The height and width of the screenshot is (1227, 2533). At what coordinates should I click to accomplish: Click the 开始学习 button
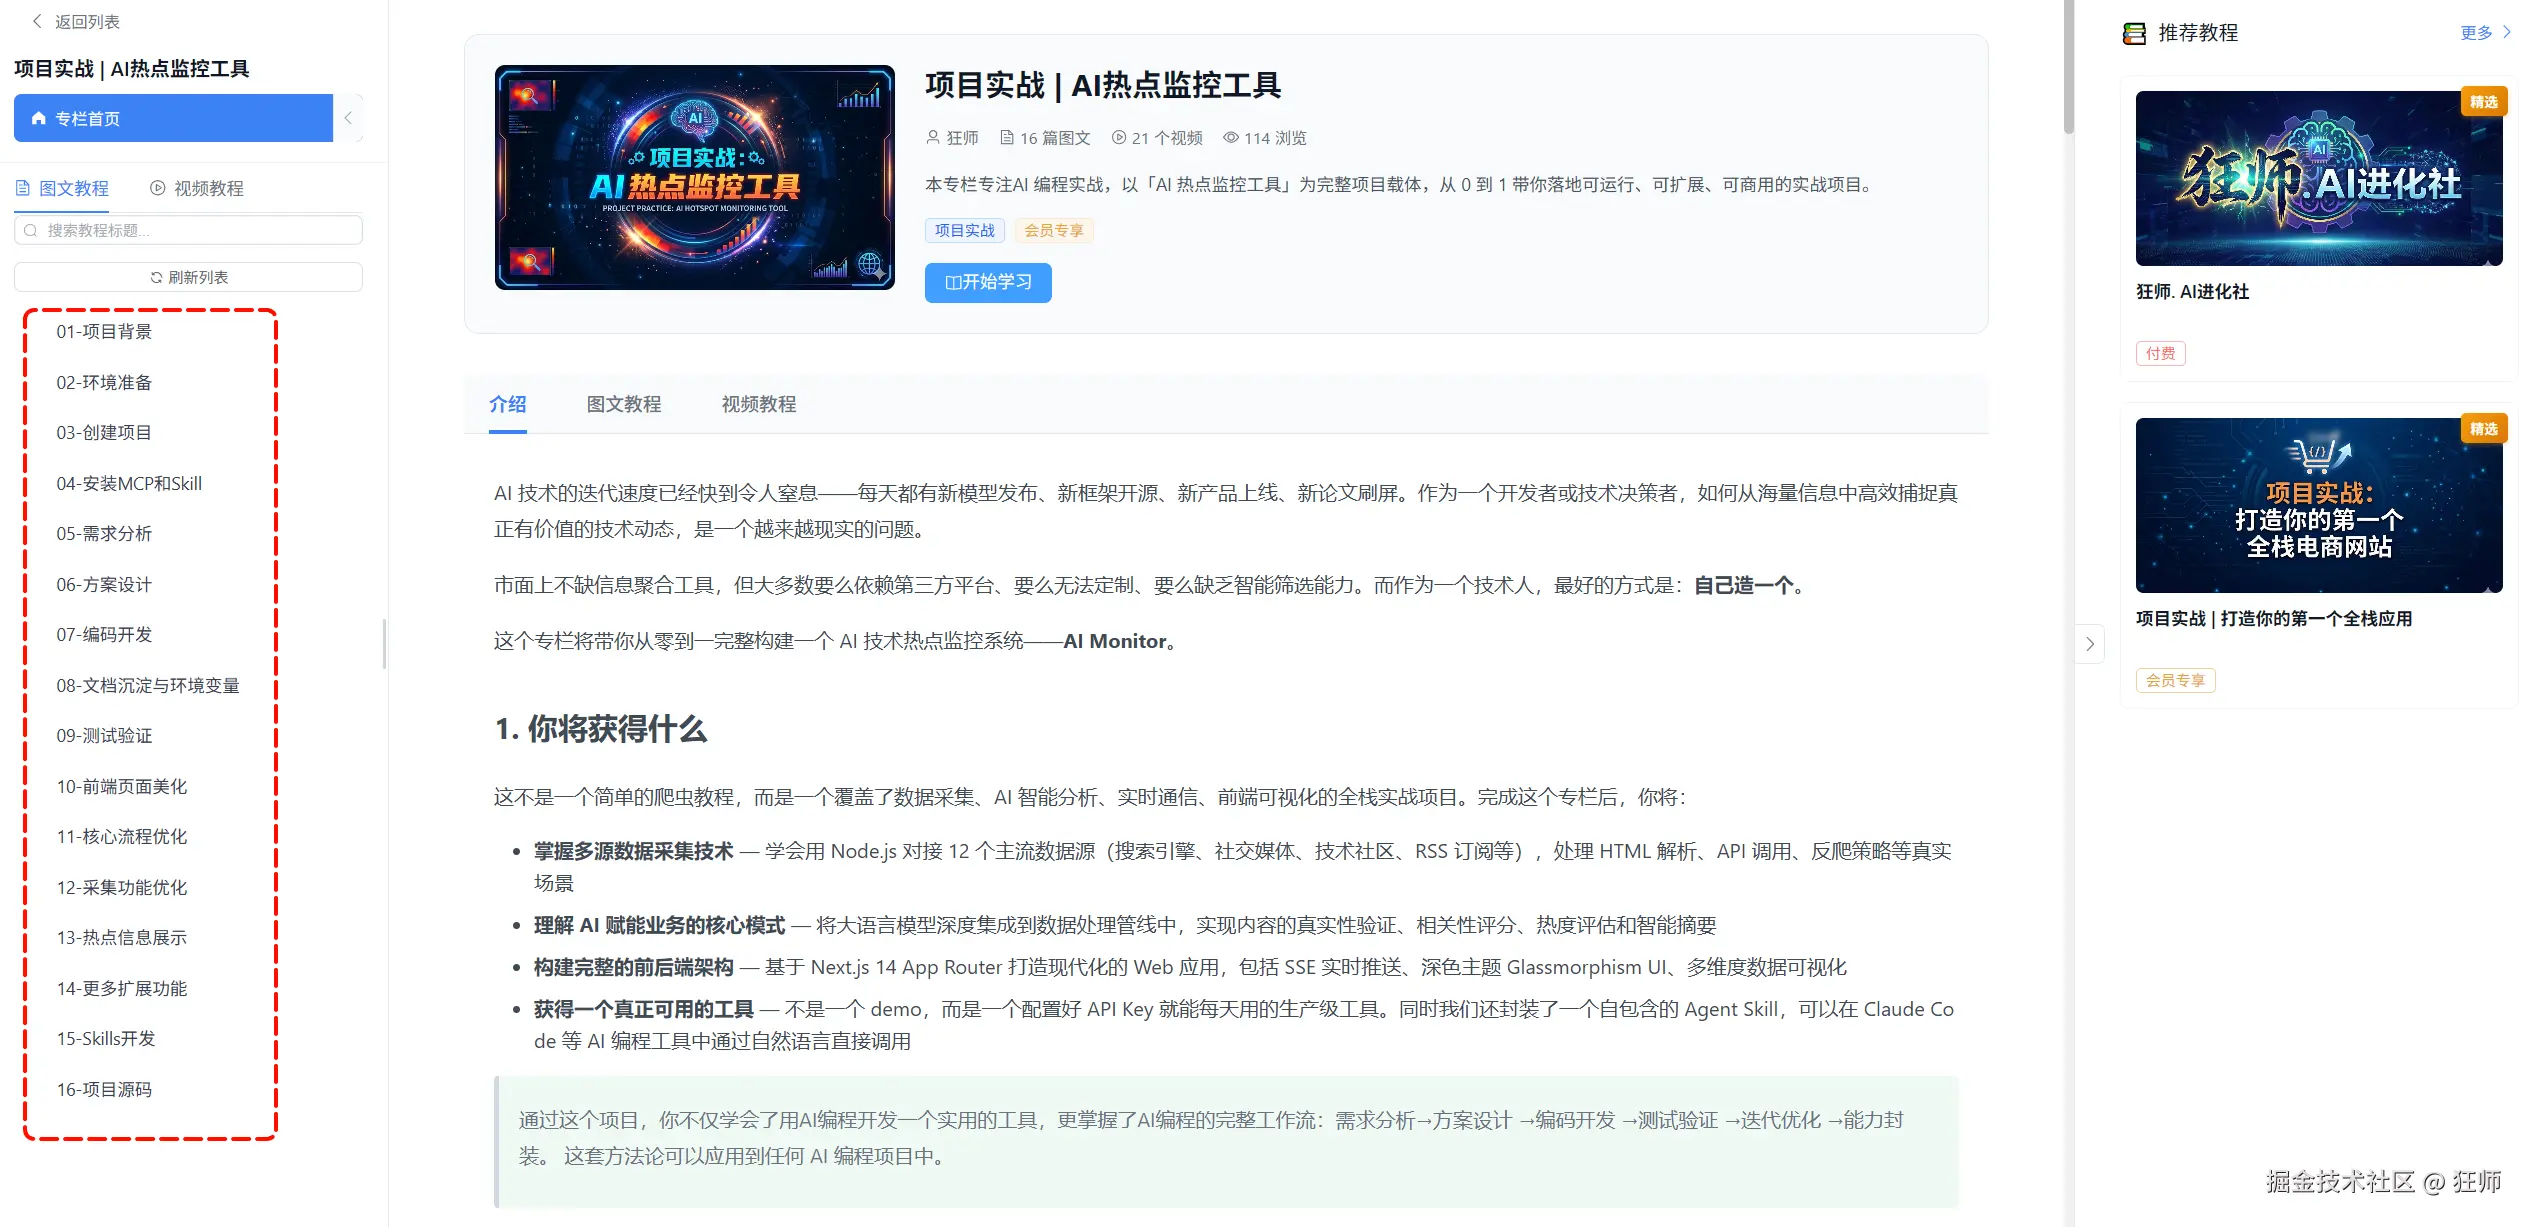987,282
